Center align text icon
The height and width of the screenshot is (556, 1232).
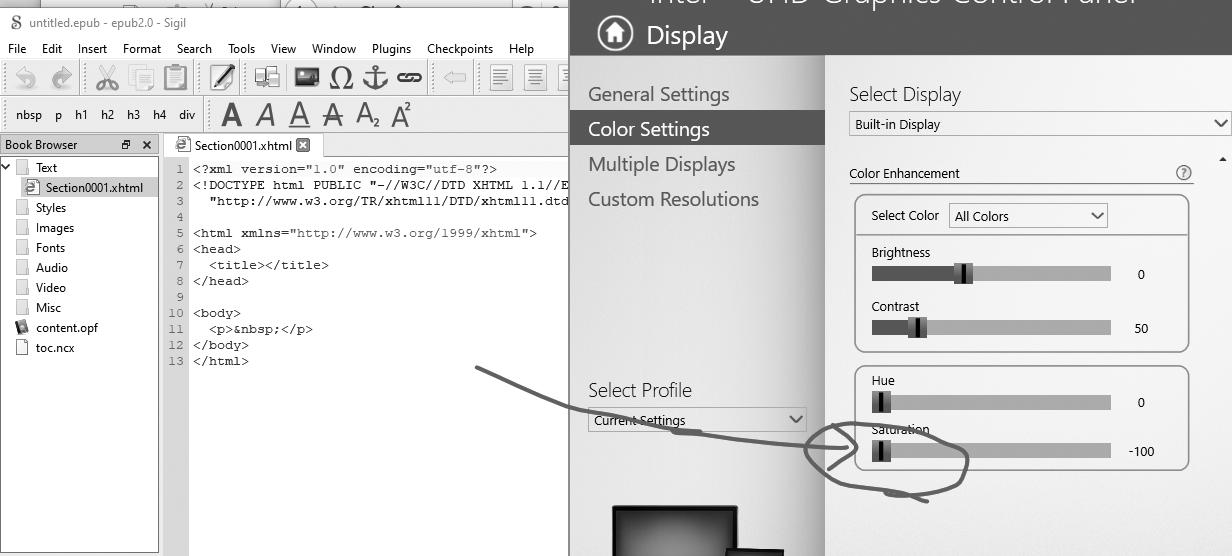(x=535, y=77)
